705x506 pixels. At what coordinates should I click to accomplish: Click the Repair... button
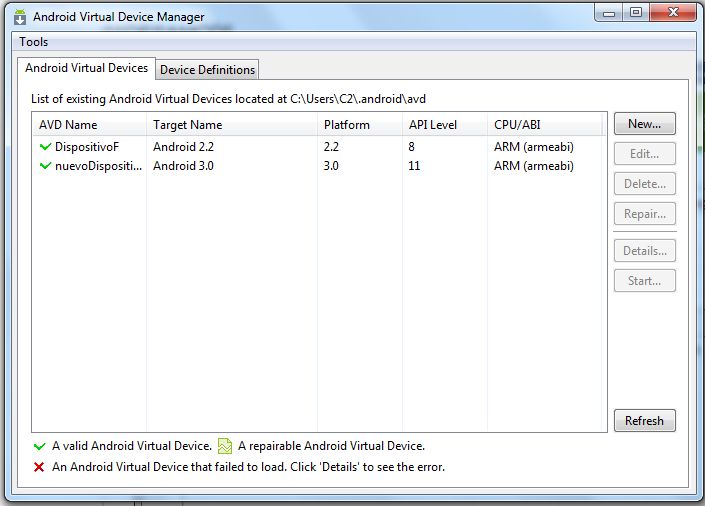coord(644,214)
